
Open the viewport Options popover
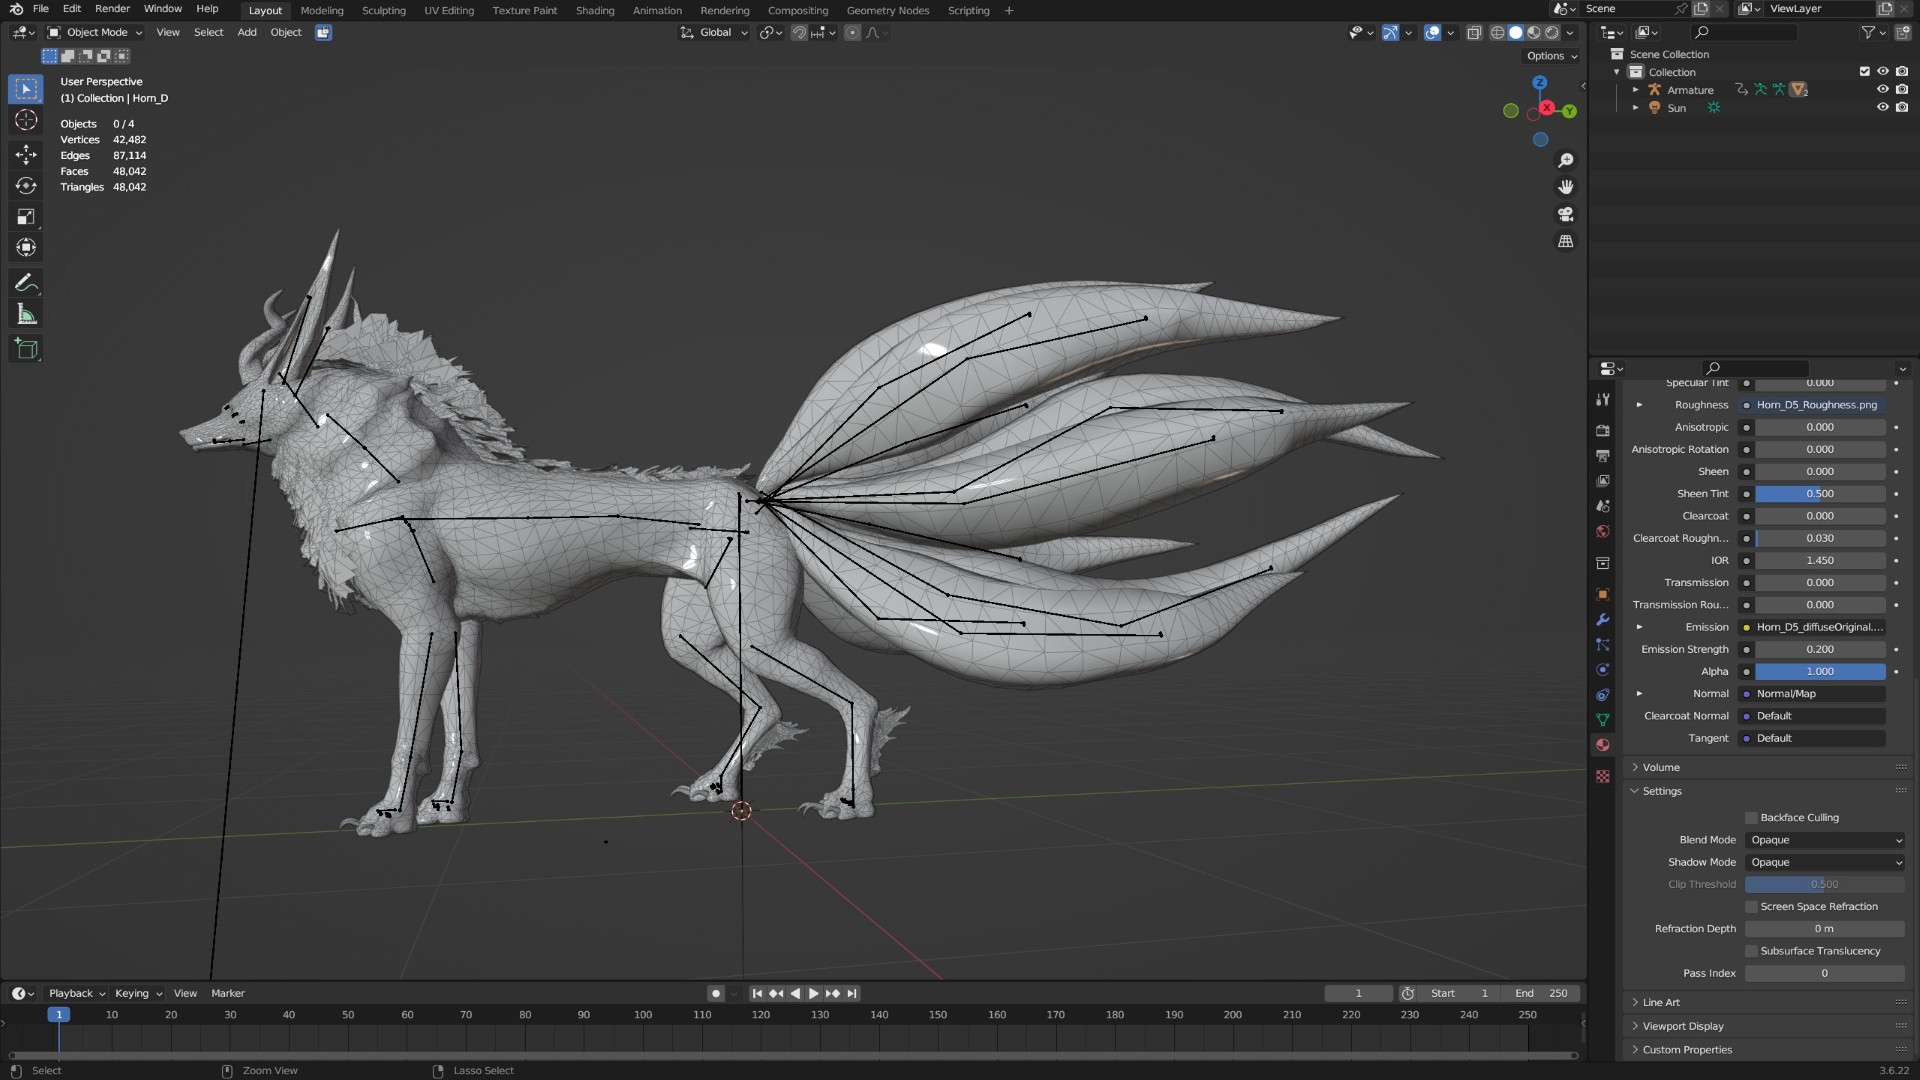tap(1552, 56)
